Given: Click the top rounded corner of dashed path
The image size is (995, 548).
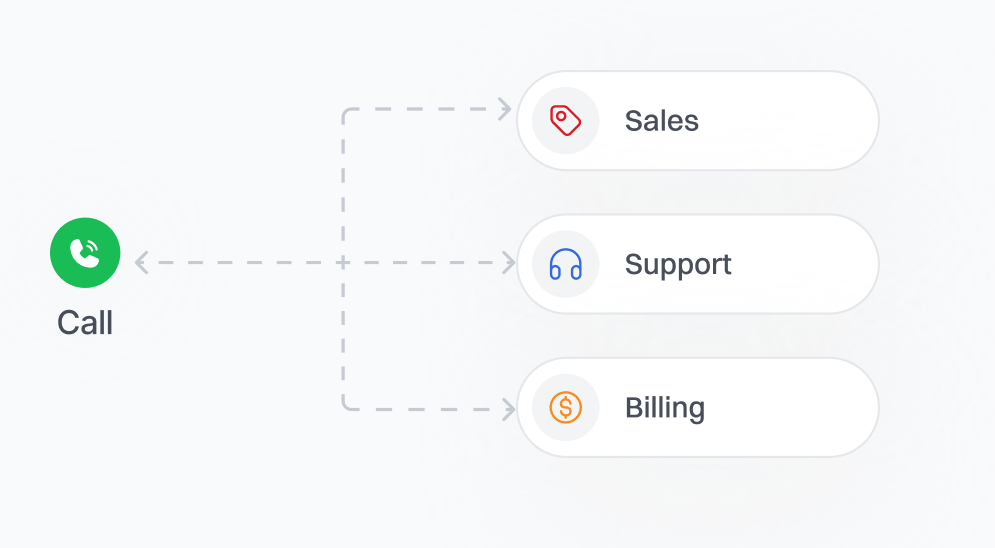Looking at the screenshot, I should point(346,112).
